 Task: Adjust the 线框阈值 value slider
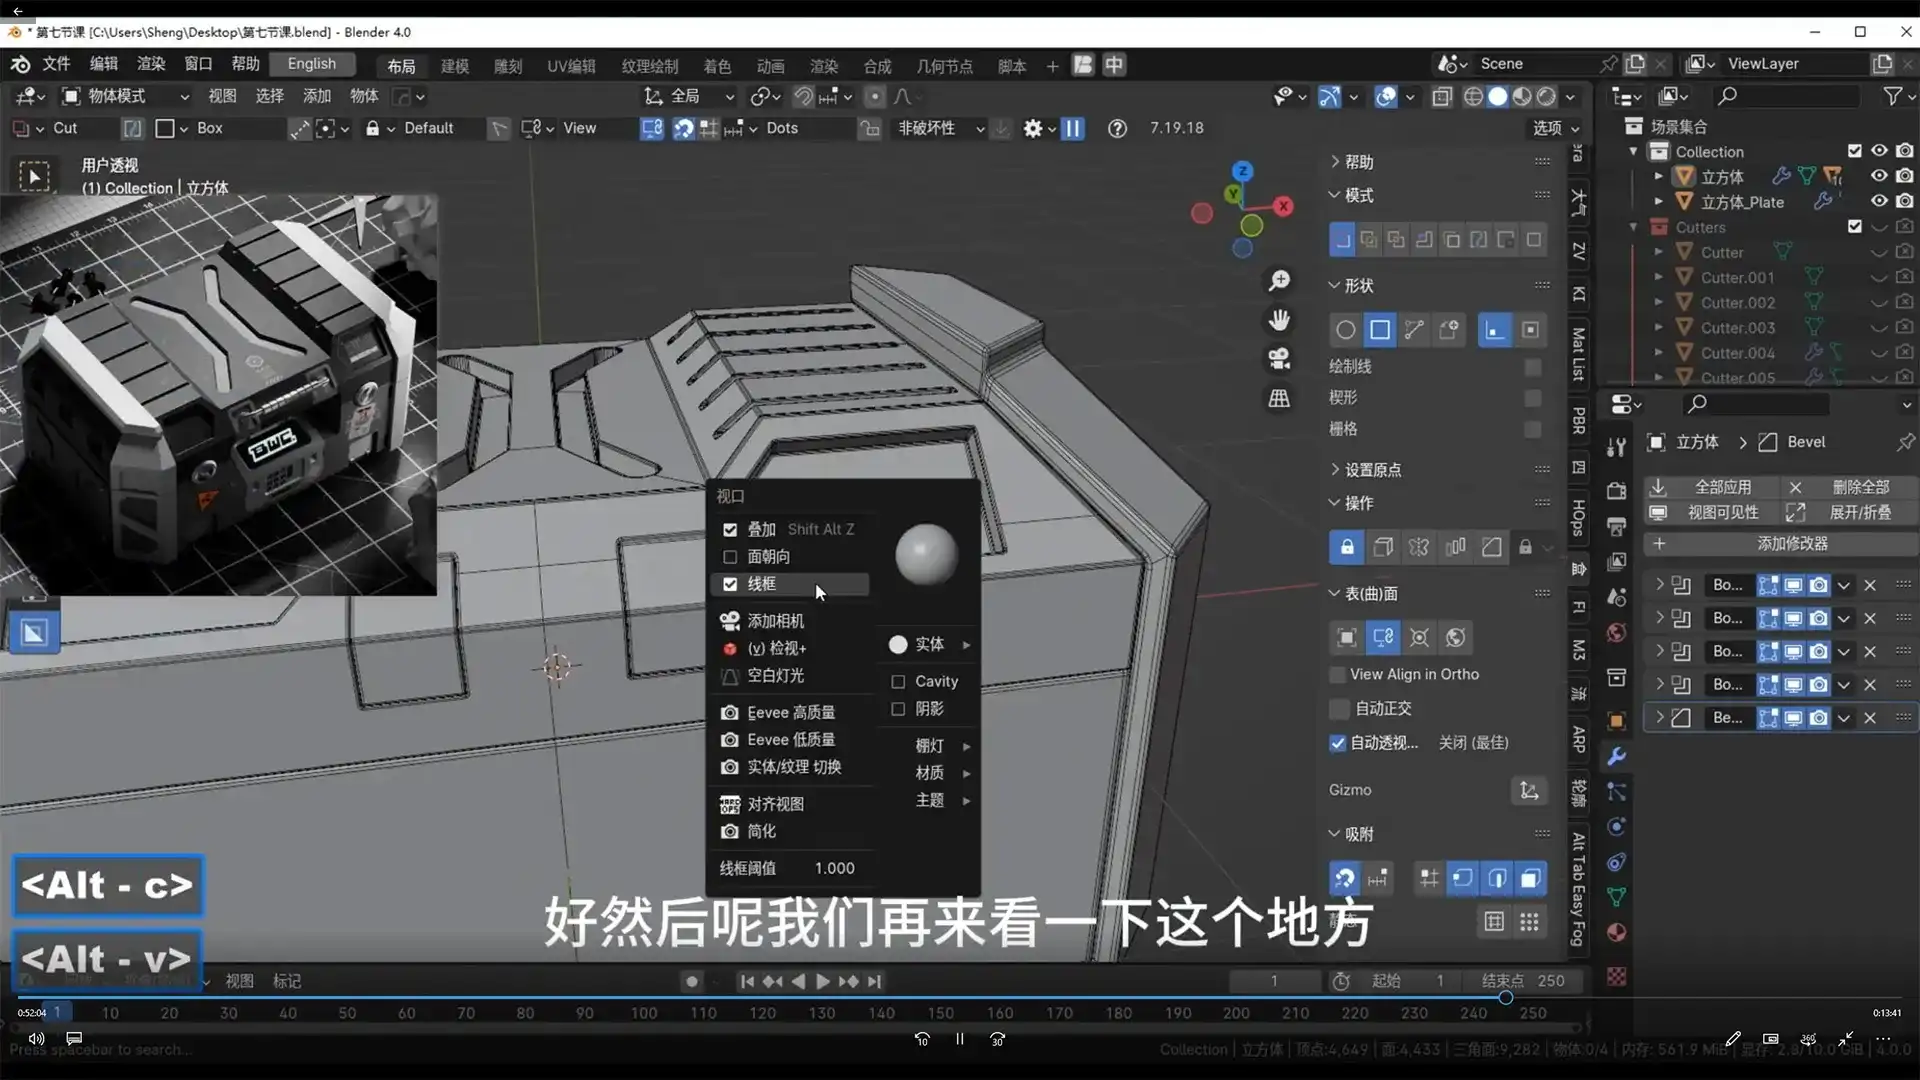click(x=835, y=868)
